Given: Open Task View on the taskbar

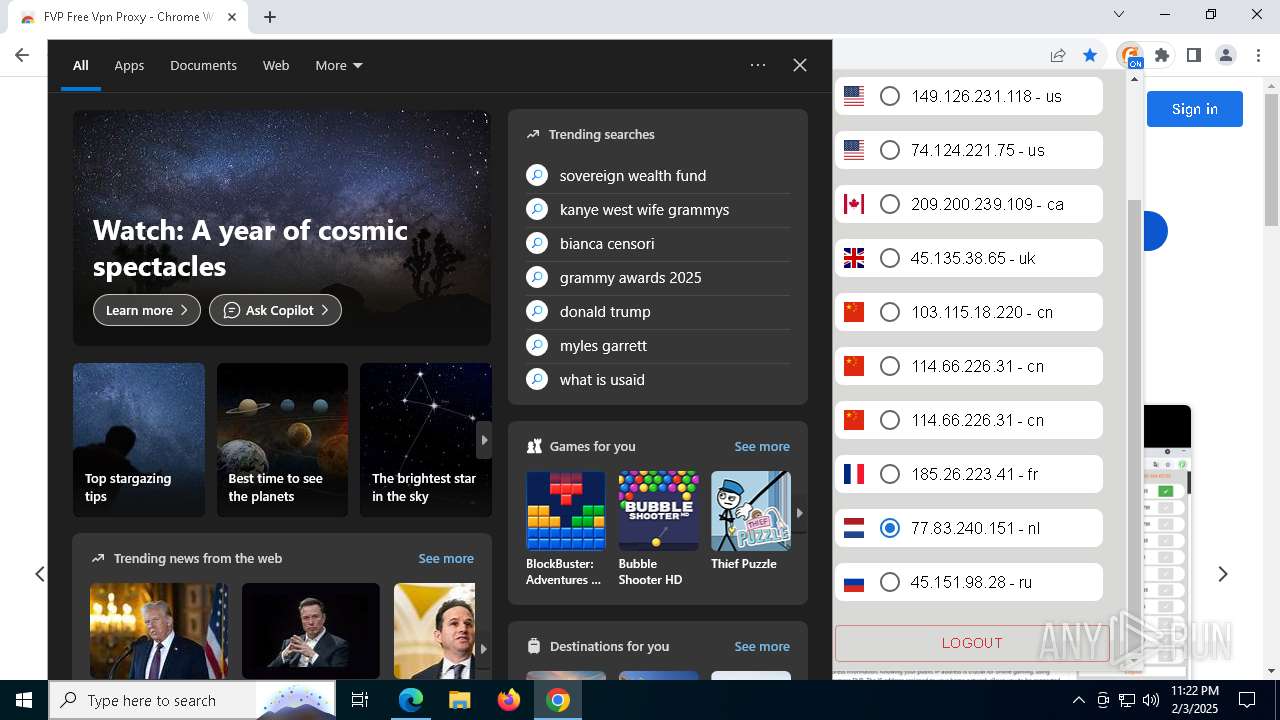Looking at the screenshot, I should tap(360, 700).
